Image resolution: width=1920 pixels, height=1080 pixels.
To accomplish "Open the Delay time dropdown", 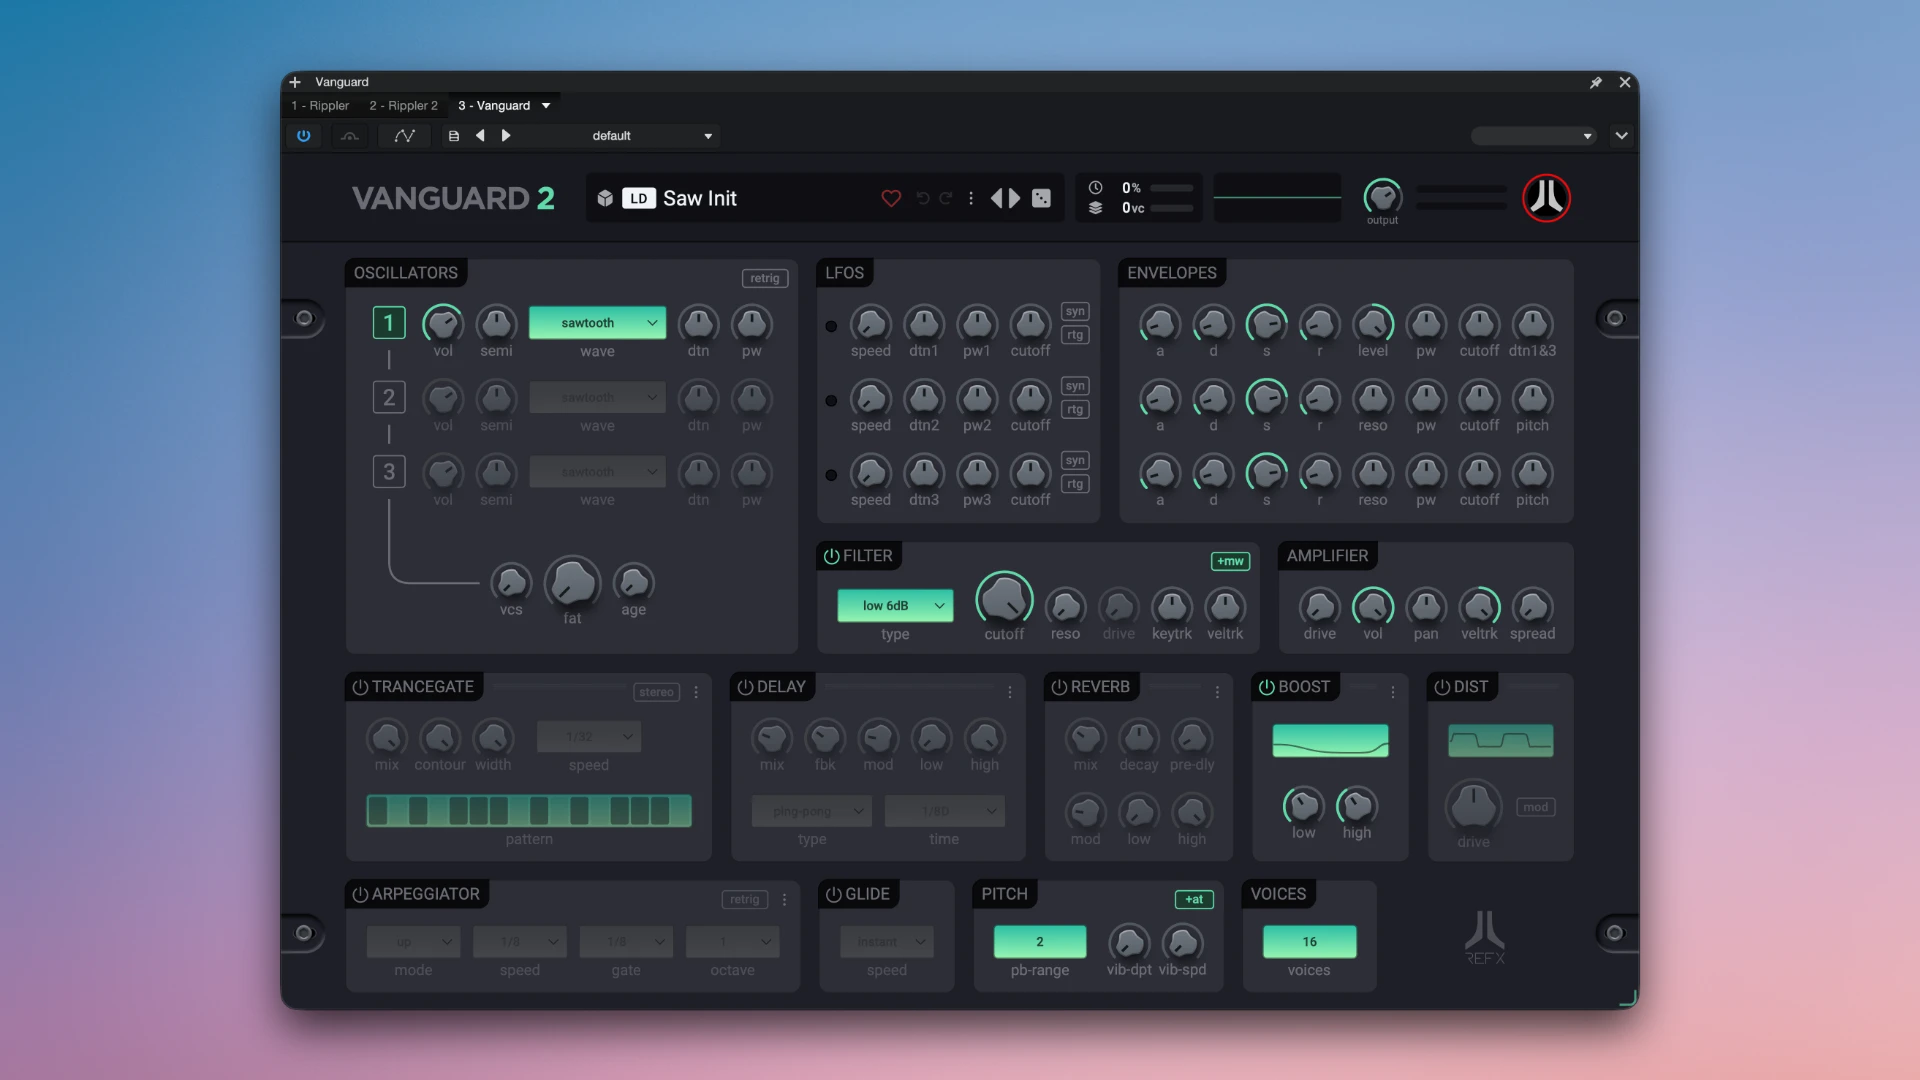I will [x=944, y=811].
